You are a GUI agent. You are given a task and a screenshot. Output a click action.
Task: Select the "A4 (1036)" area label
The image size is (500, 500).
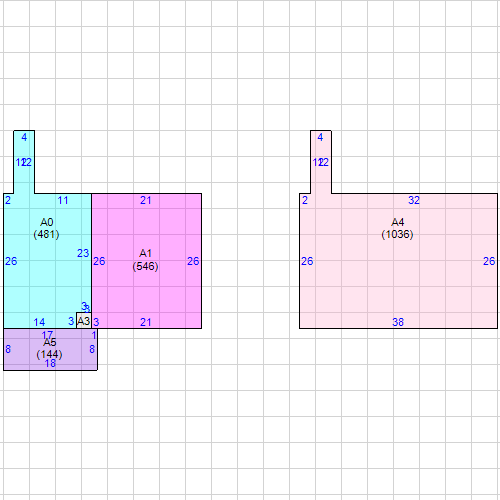click(397, 228)
